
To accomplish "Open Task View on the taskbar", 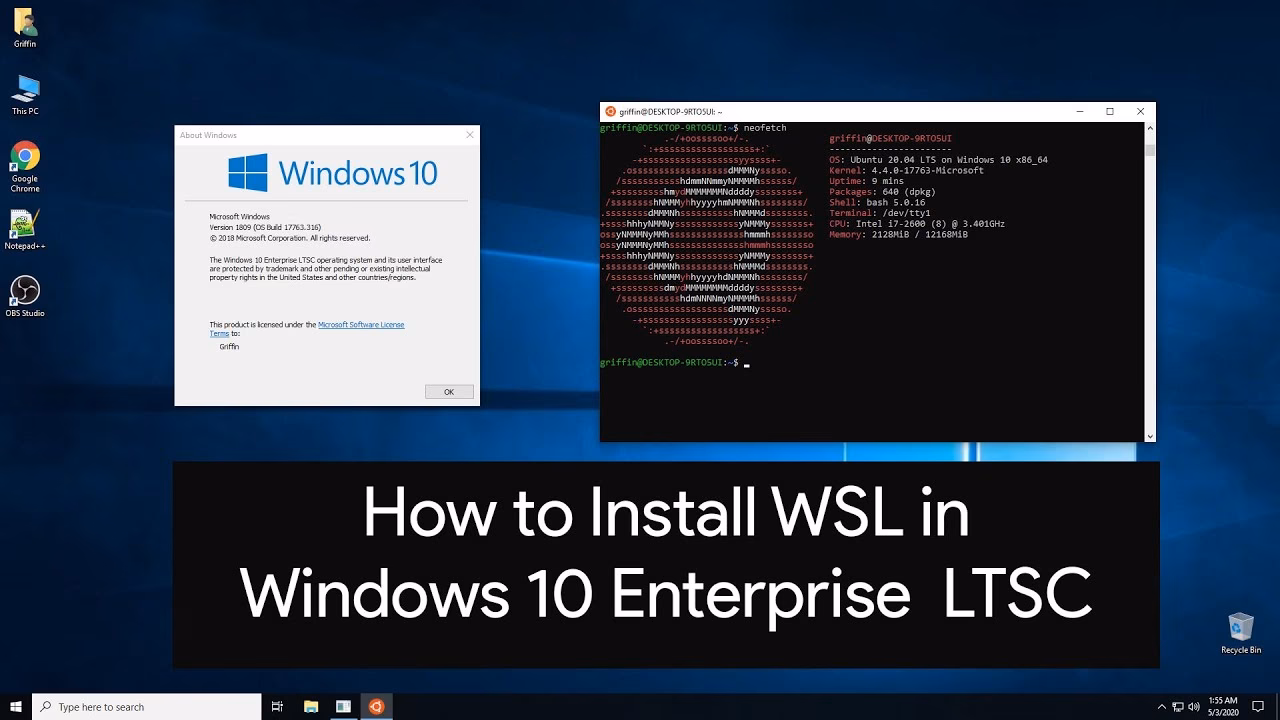I will point(278,707).
